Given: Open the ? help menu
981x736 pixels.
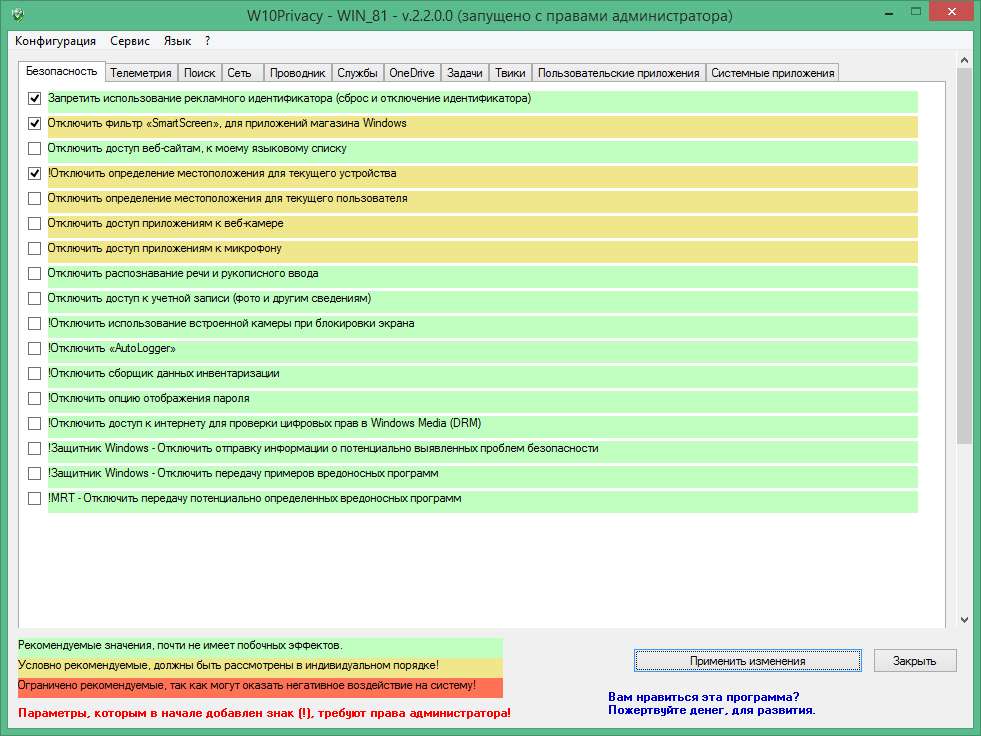Looking at the screenshot, I should coord(207,41).
